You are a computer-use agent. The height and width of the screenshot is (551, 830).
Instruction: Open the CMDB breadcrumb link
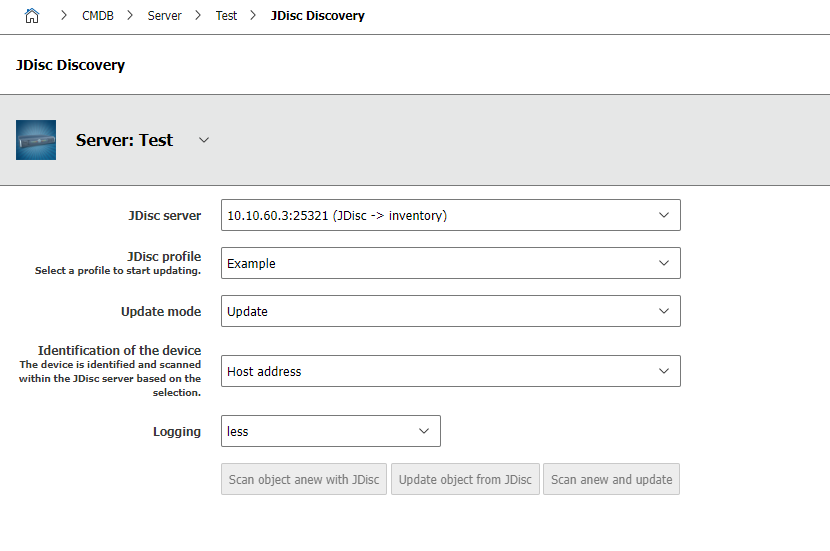[97, 16]
